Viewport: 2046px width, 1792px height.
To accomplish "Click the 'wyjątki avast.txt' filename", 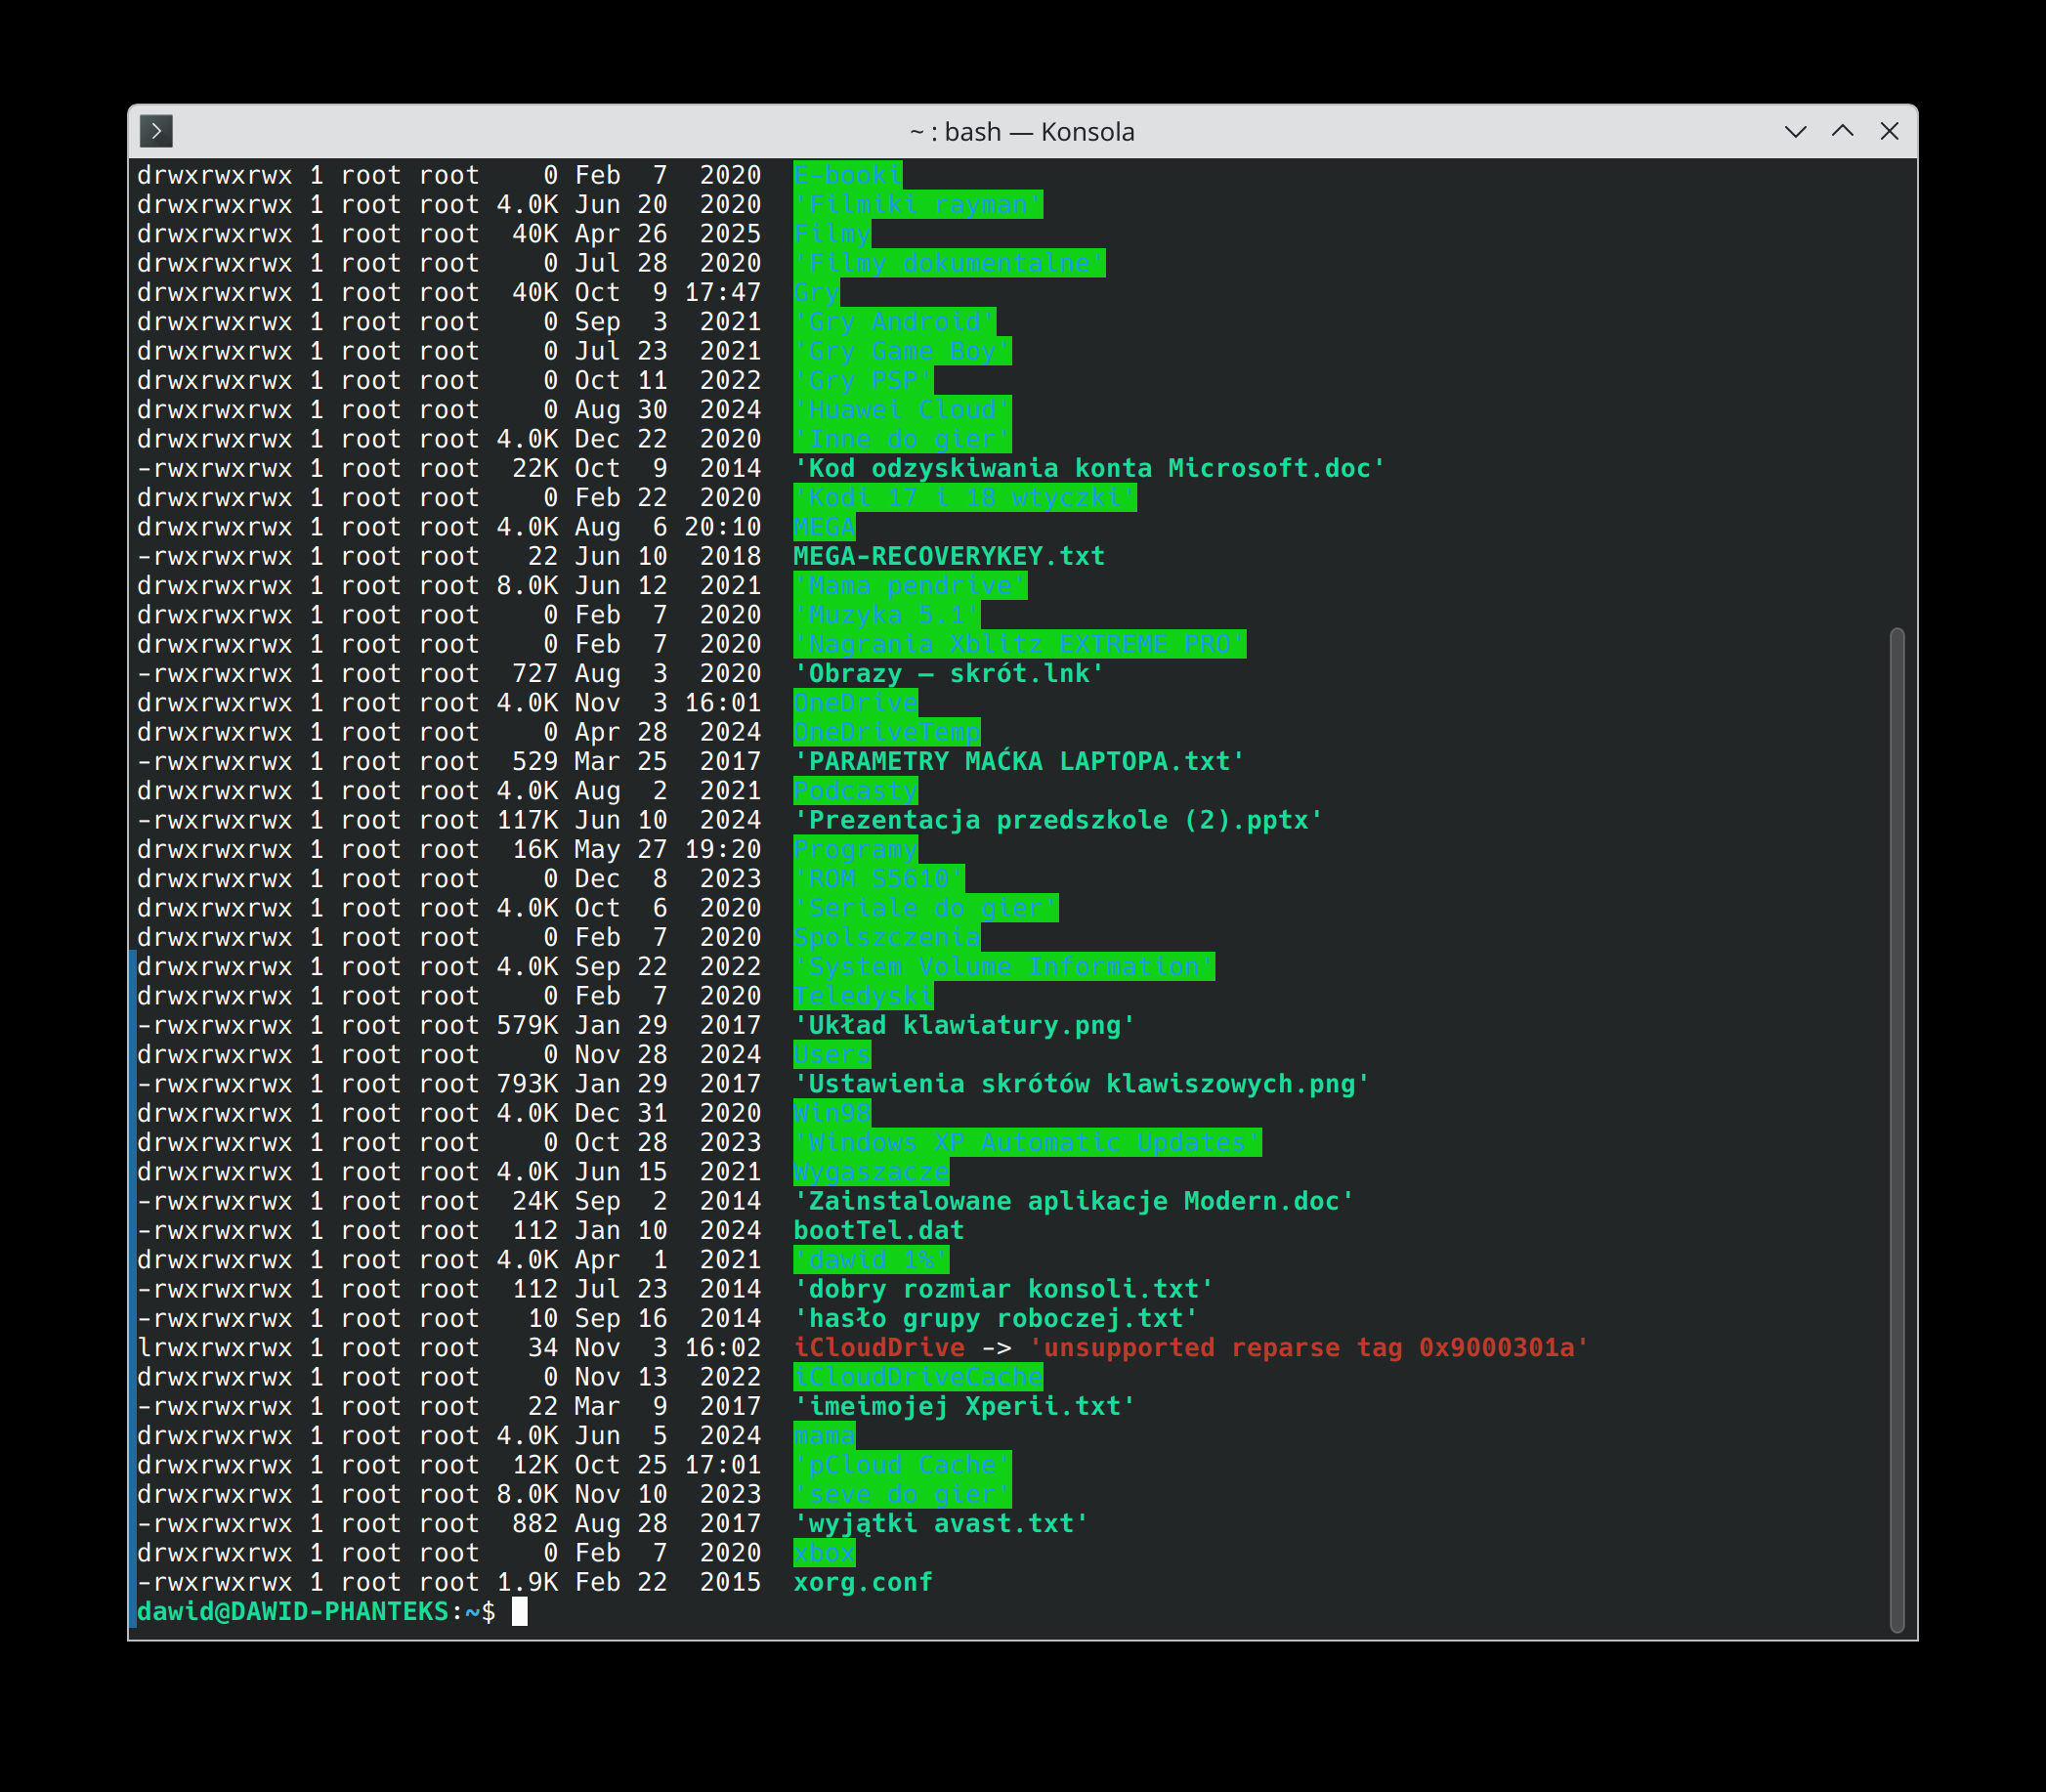I will tap(940, 1524).
